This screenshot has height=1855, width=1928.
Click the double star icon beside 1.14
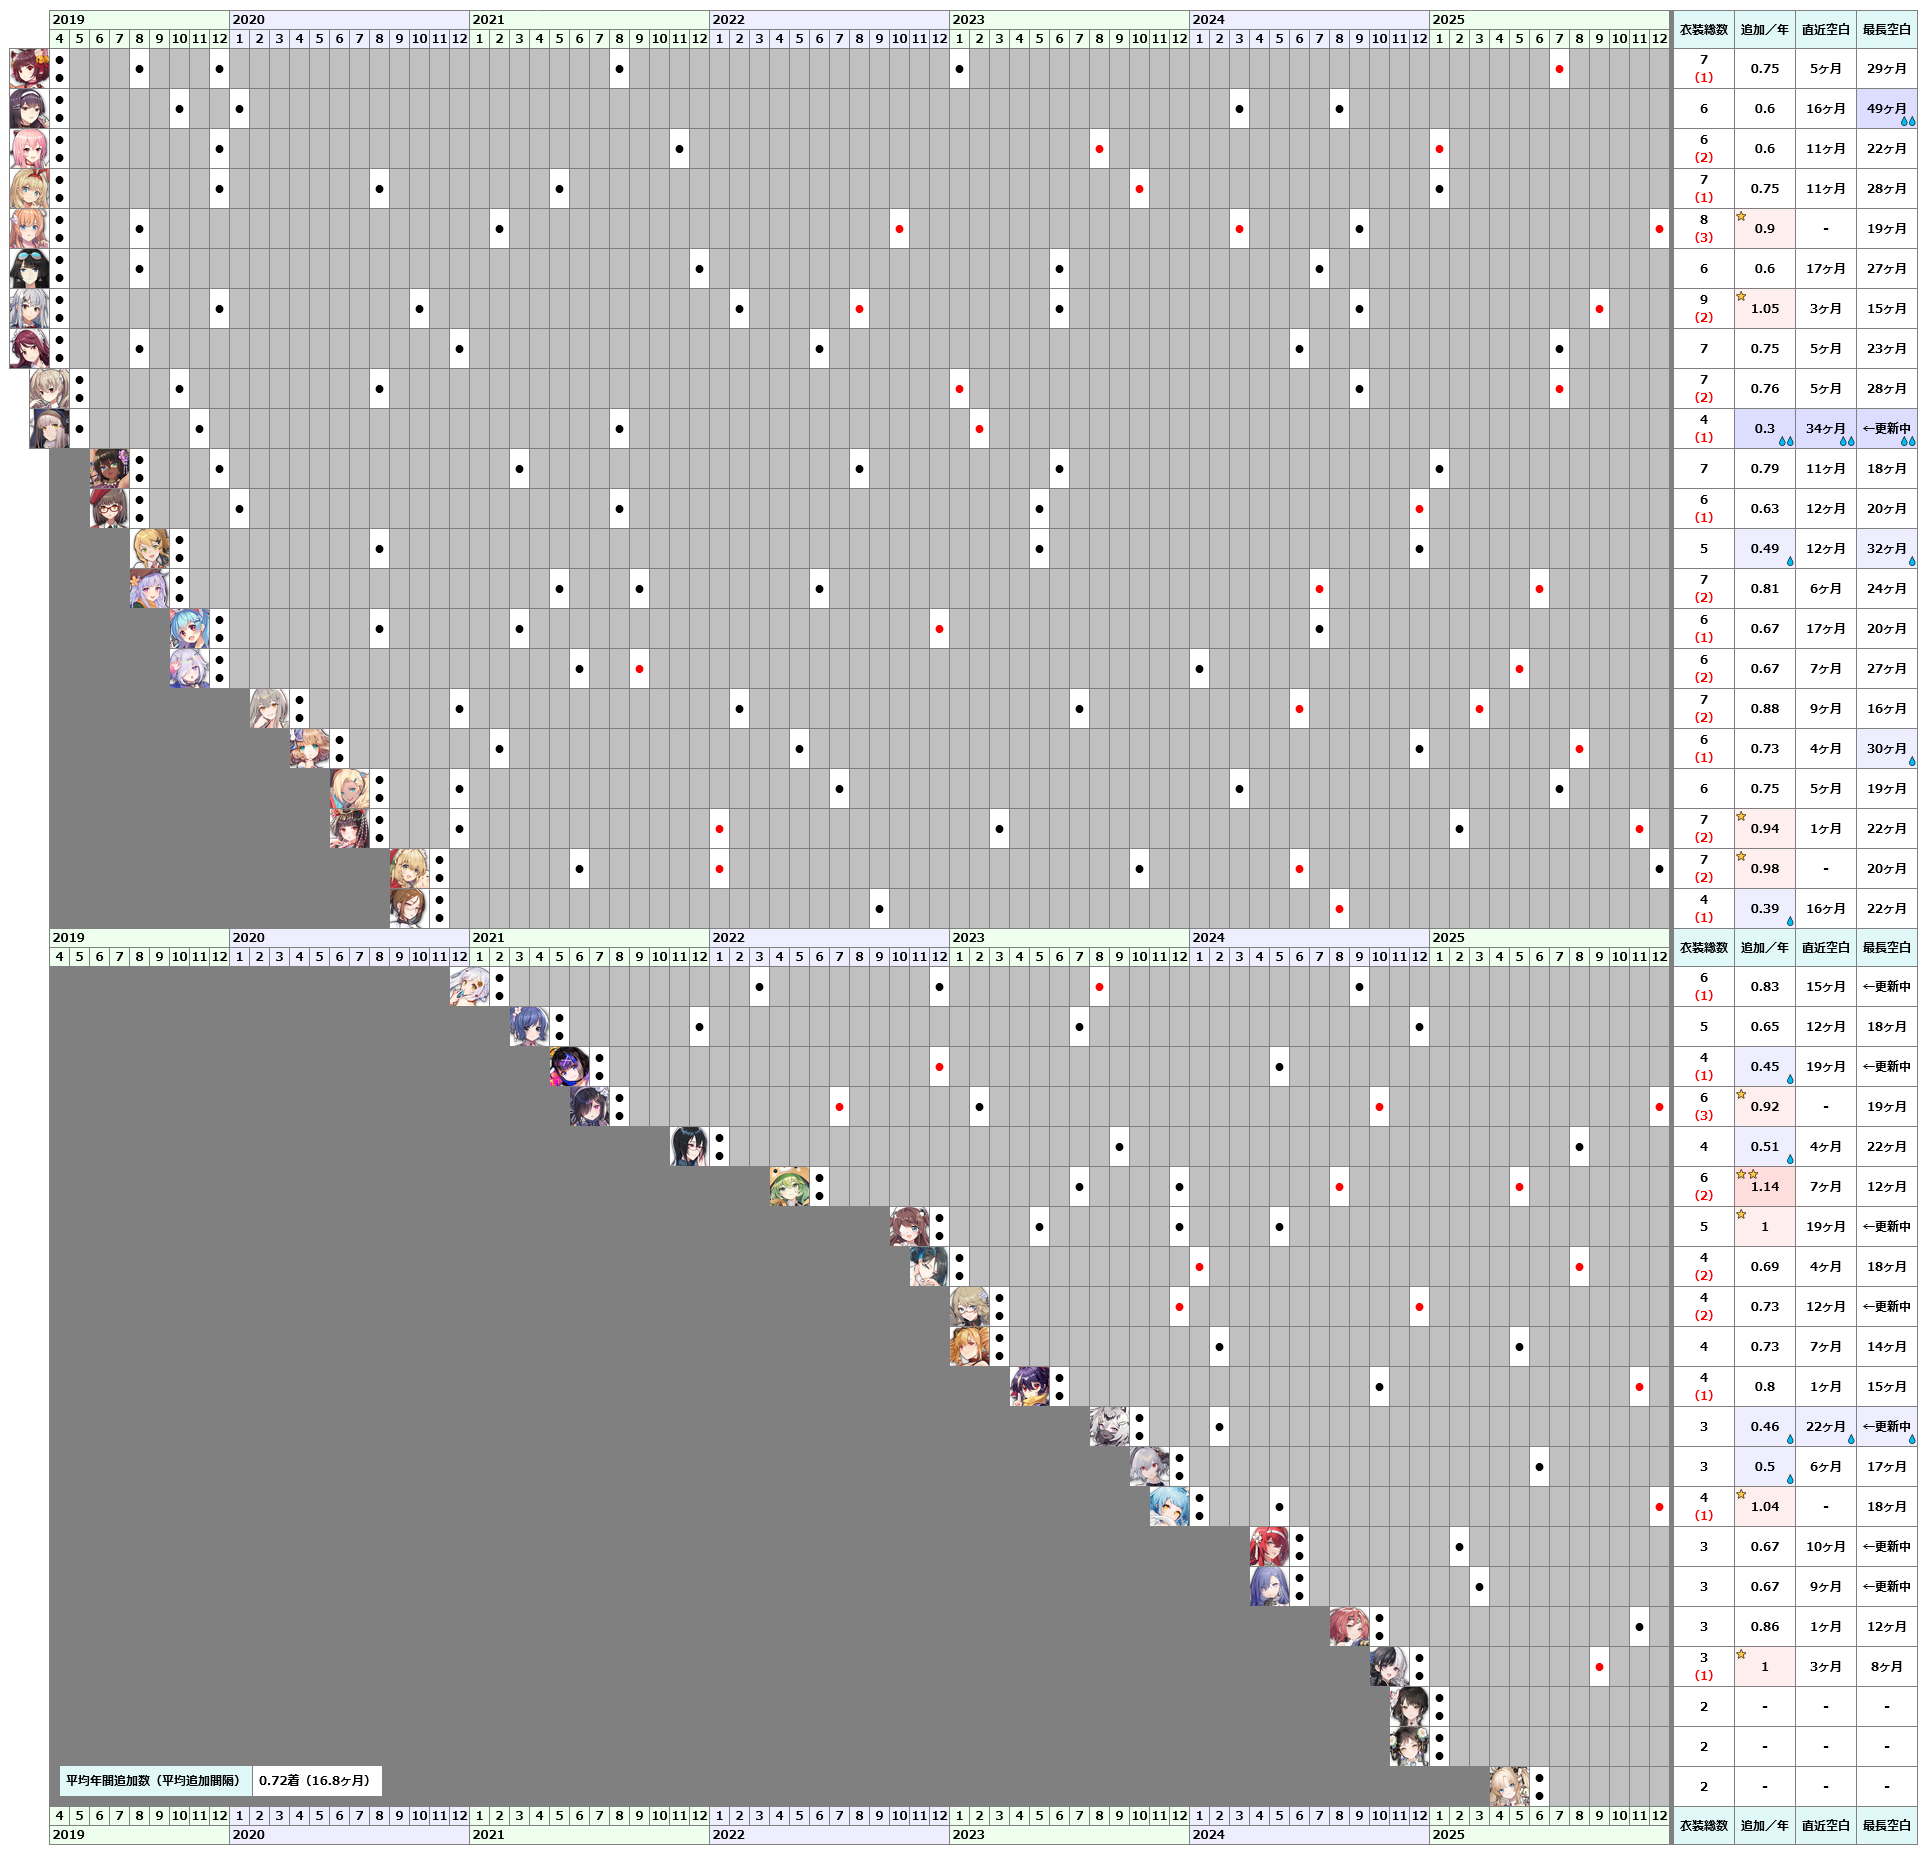coord(1747,1174)
